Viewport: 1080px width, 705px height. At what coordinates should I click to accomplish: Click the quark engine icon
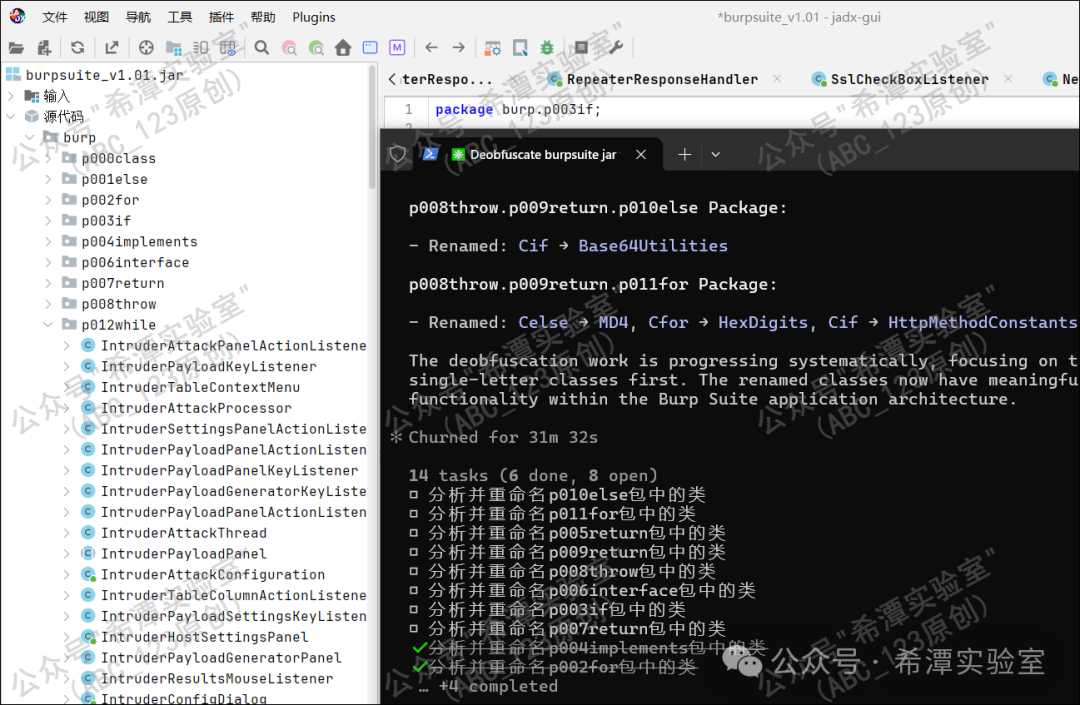pos(520,48)
